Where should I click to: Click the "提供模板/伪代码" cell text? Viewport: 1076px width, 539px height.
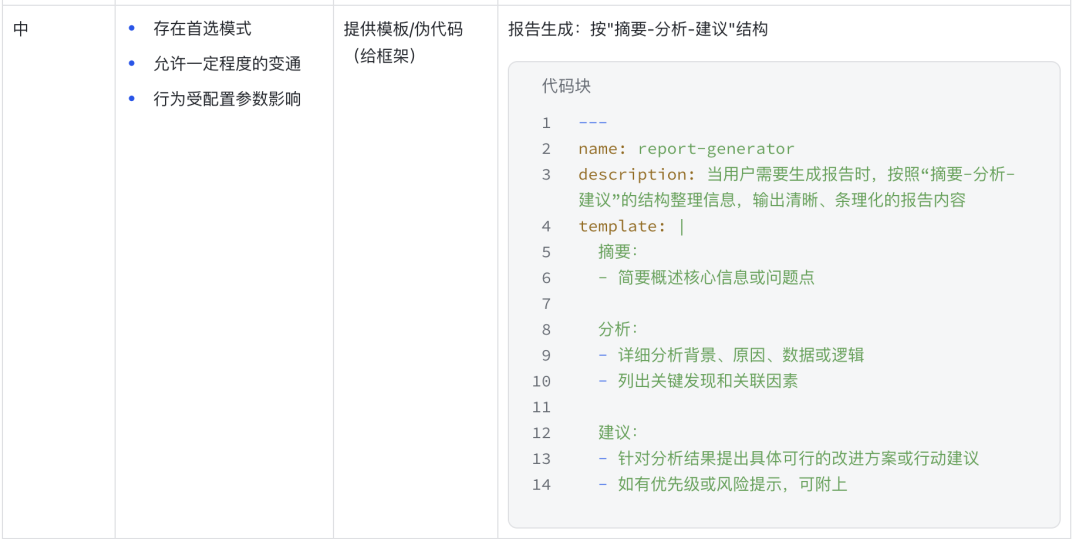point(403,30)
